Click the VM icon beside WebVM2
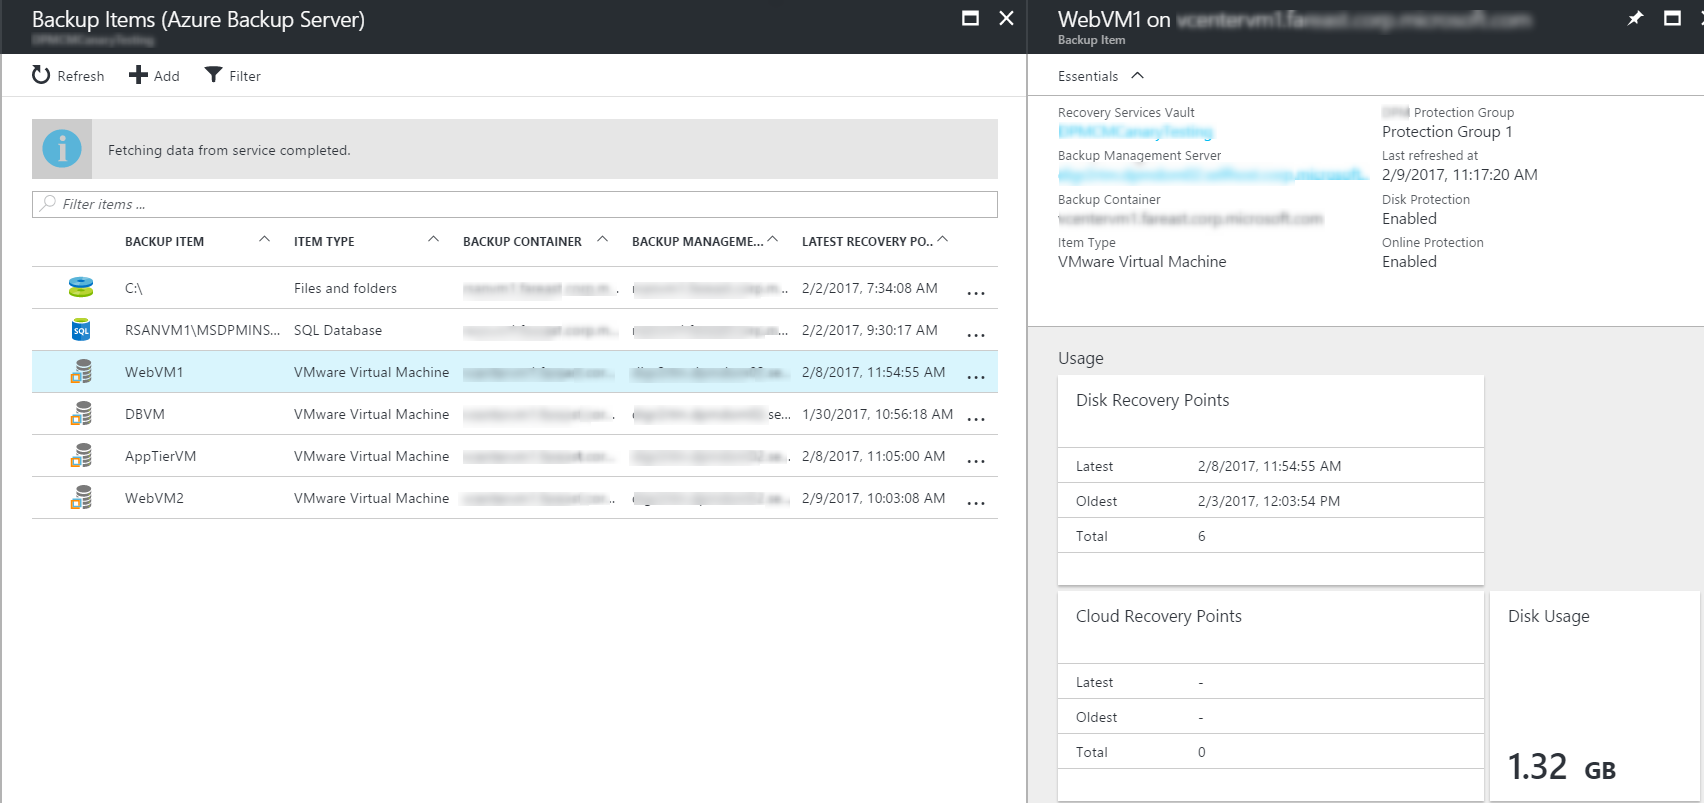The image size is (1704, 803). click(81, 498)
